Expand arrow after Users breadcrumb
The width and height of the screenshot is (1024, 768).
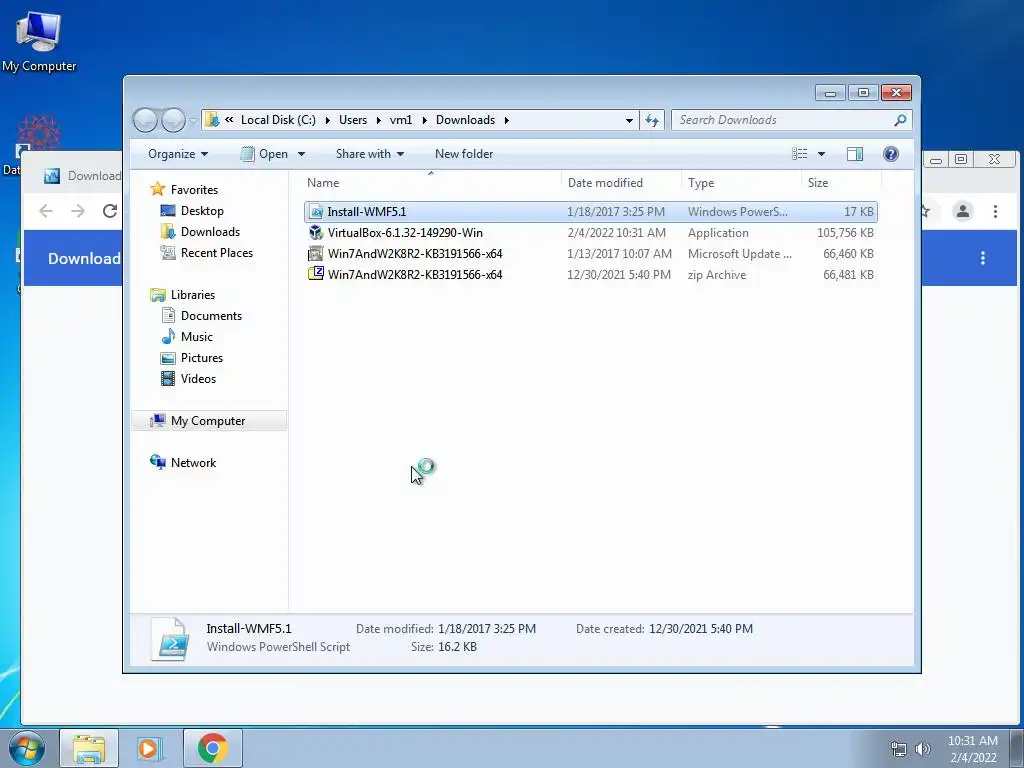point(378,120)
